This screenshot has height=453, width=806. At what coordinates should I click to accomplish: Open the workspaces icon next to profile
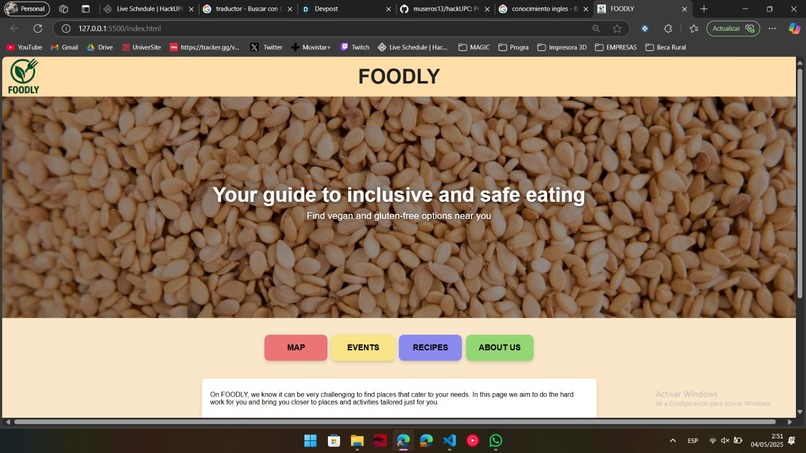pyautogui.click(x=63, y=9)
